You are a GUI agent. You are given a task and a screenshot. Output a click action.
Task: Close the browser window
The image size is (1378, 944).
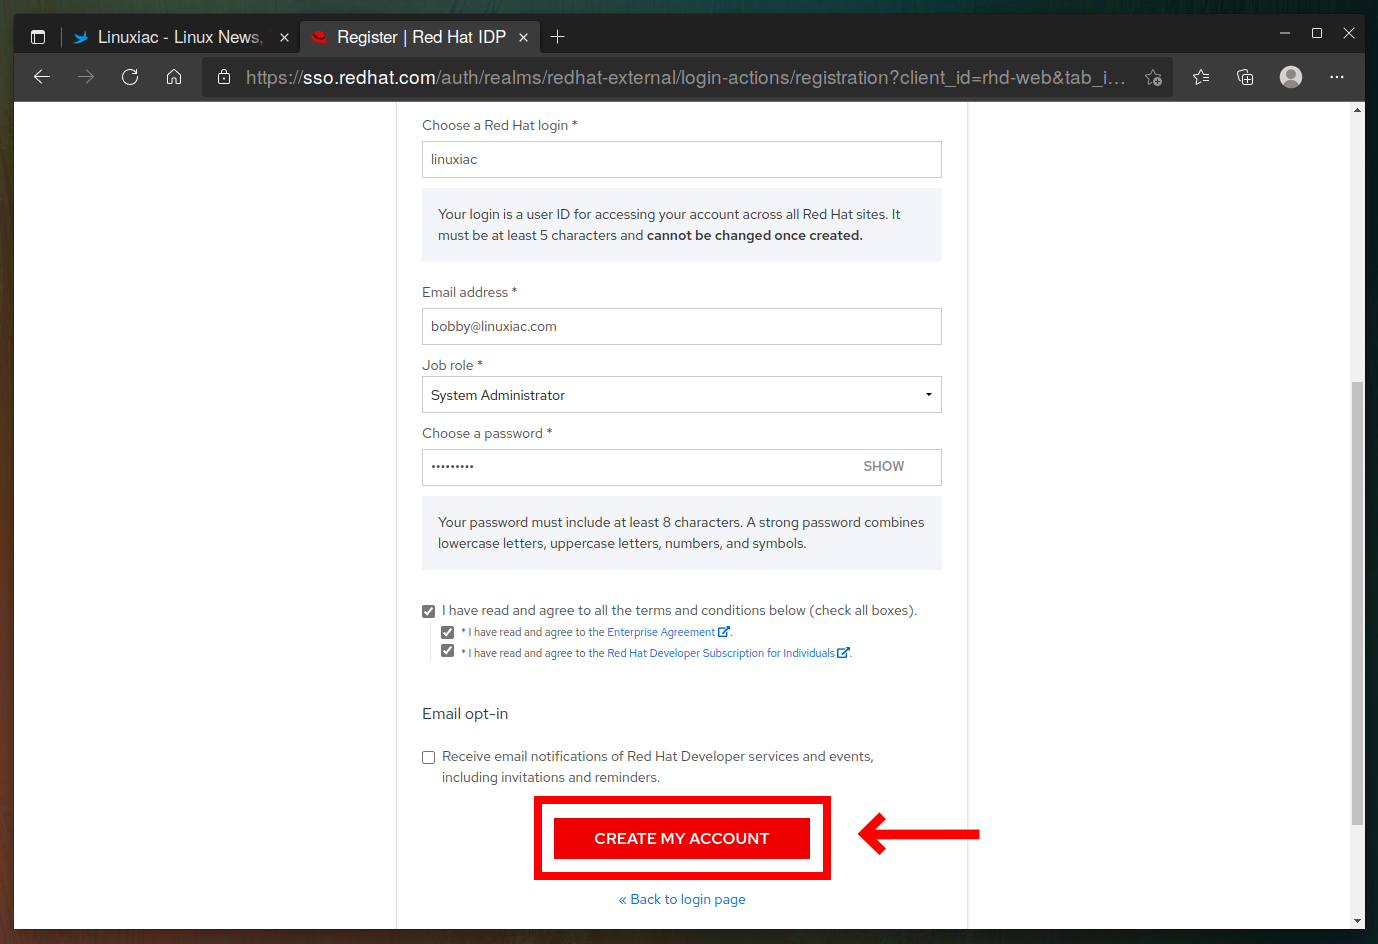pyautogui.click(x=1349, y=33)
